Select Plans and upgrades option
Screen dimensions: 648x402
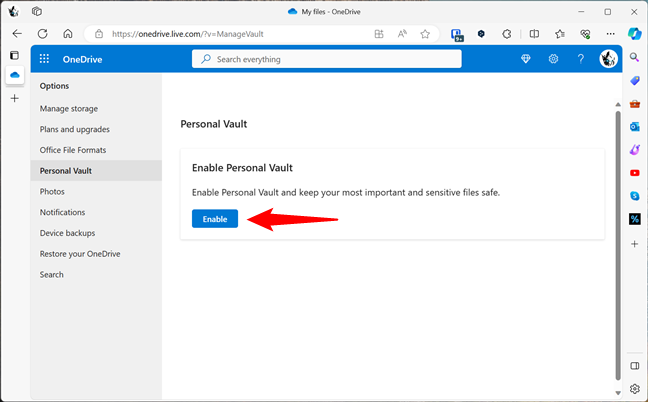[75, 129]
